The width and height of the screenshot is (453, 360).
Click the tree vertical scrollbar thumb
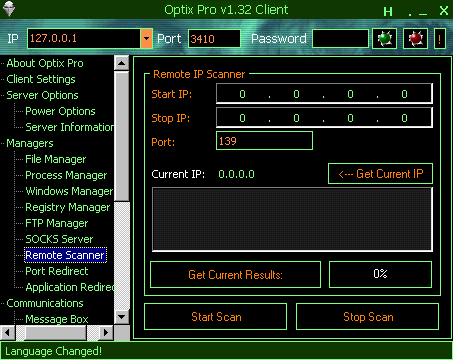pos(122,136)
